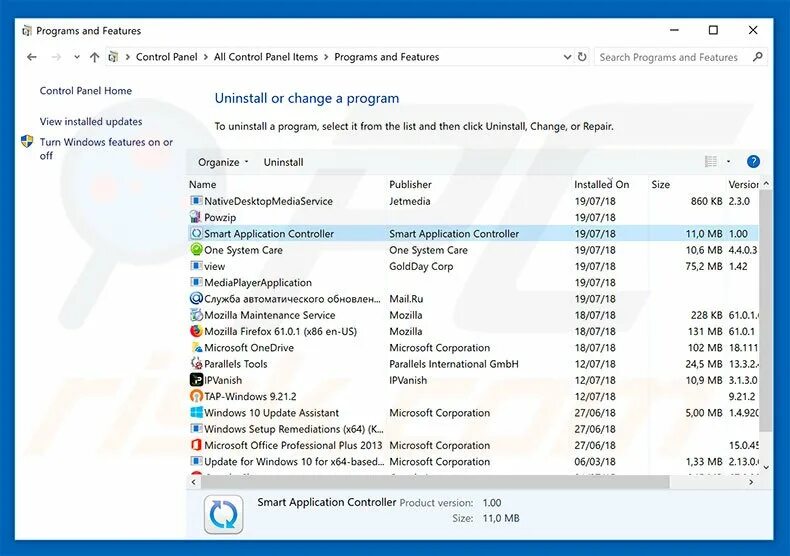790x556 pixels.
Task: Click the Mozilla Maintenance Service icon
Action: coord(196,315)
